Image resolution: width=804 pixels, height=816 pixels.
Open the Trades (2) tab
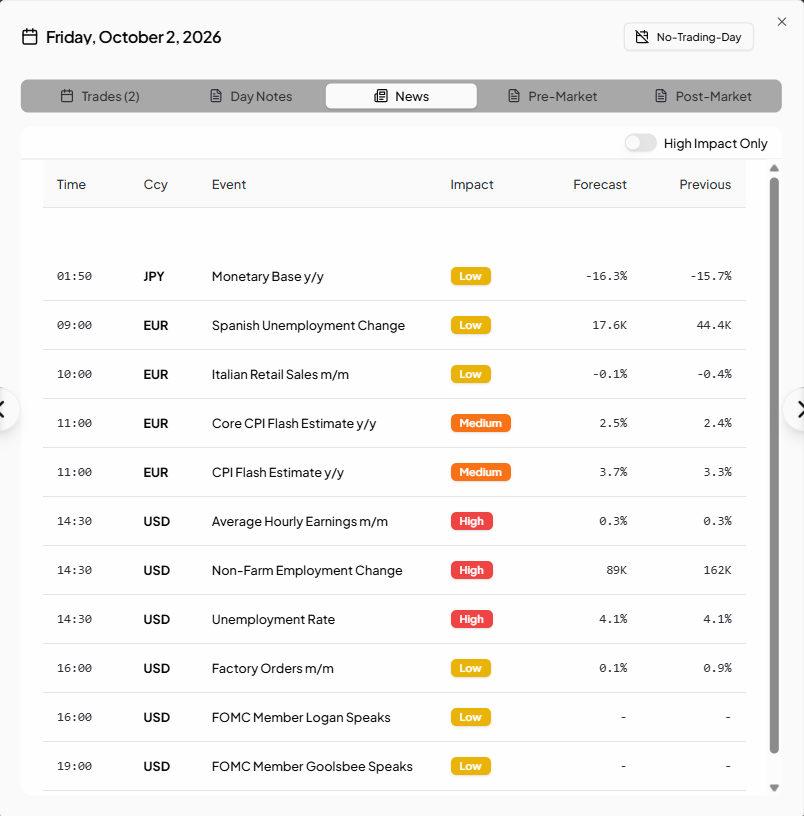coord(100,96)
